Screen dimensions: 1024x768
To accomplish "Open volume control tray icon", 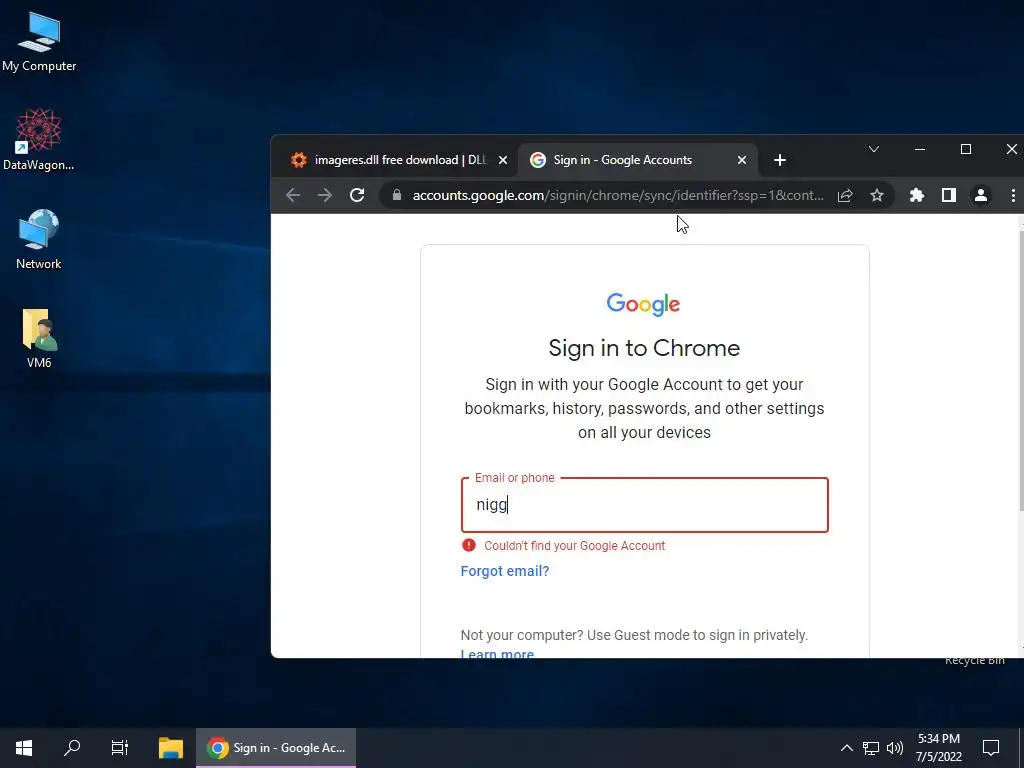I will click(x=895, y=748).
